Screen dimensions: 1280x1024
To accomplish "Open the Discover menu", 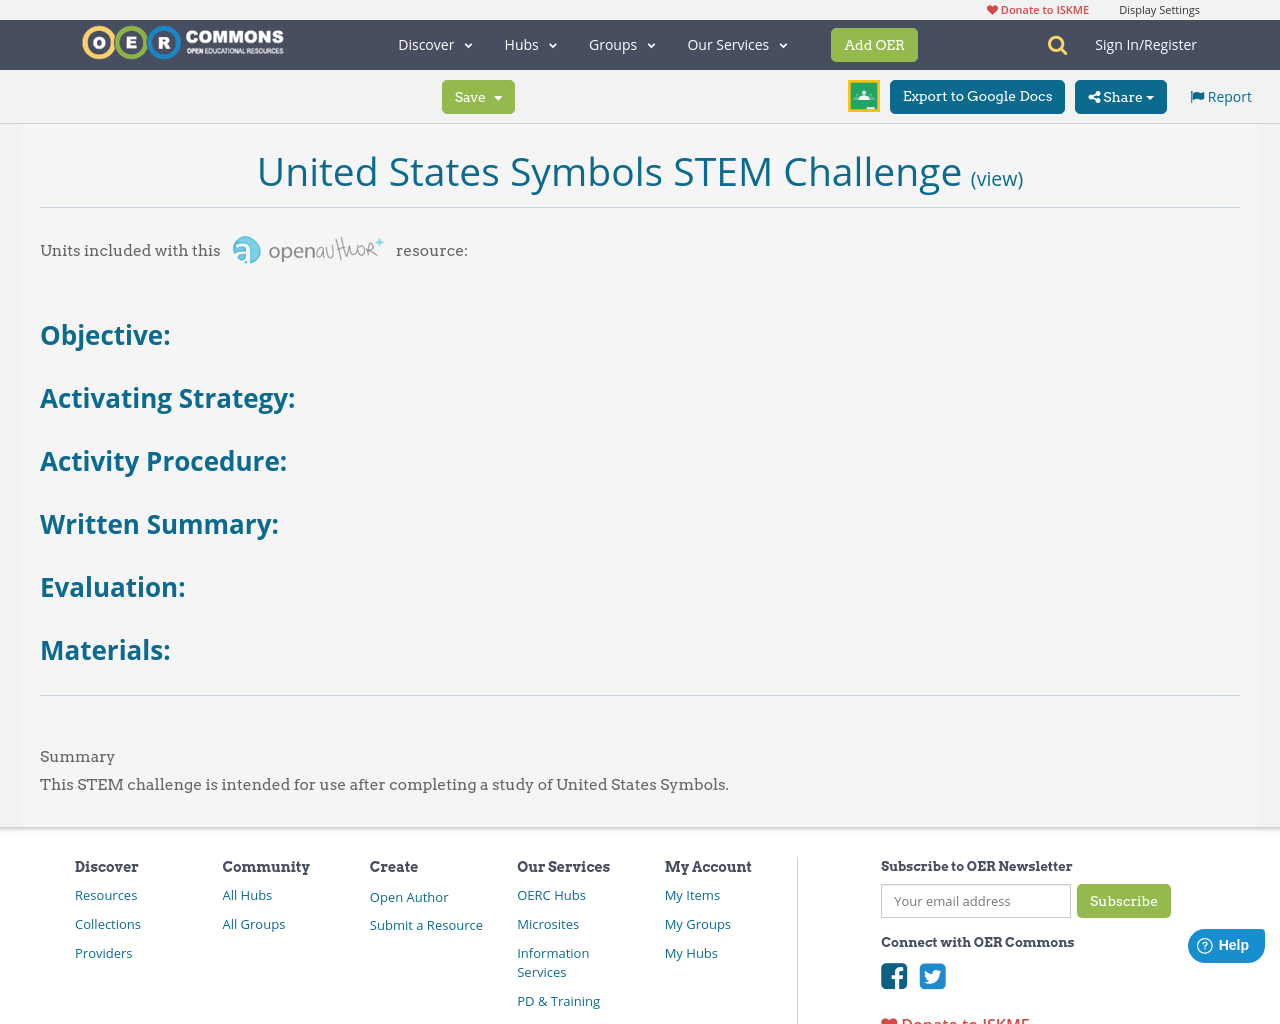I will [x=434, y=44].
